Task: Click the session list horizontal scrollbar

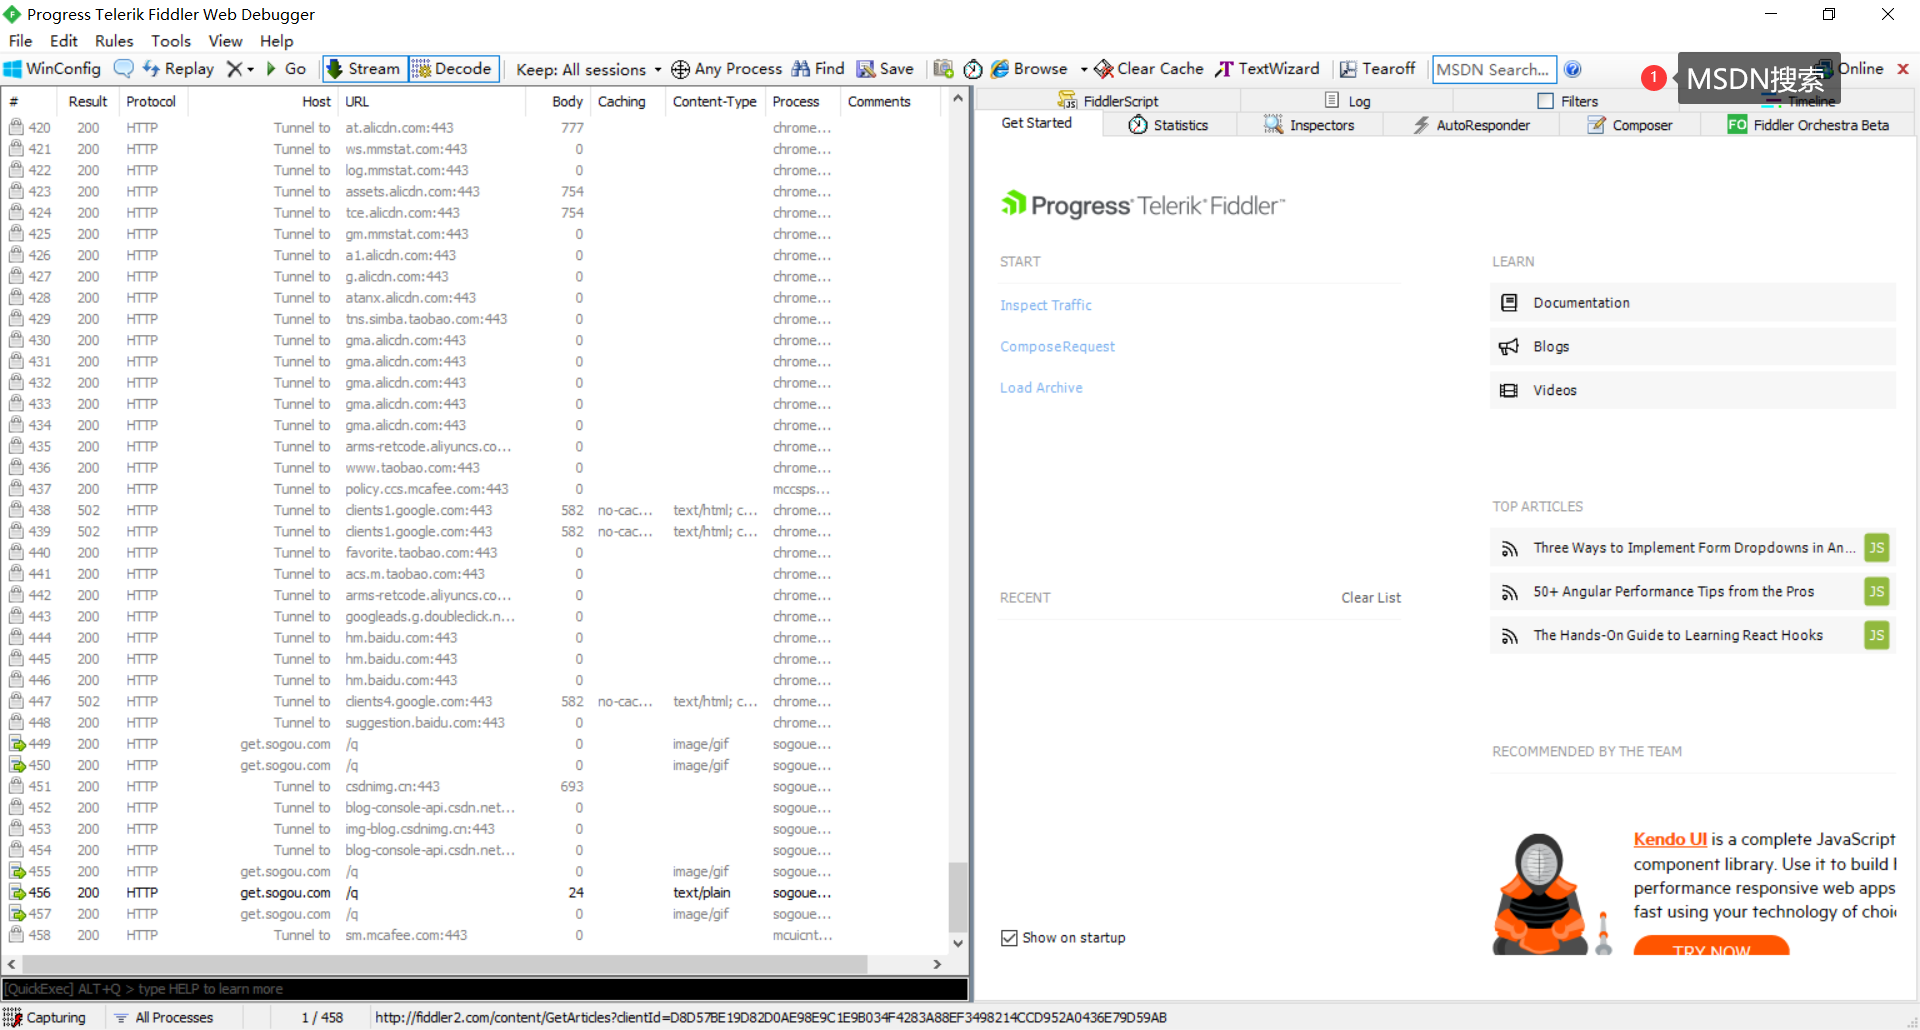Action: (445, 964)
